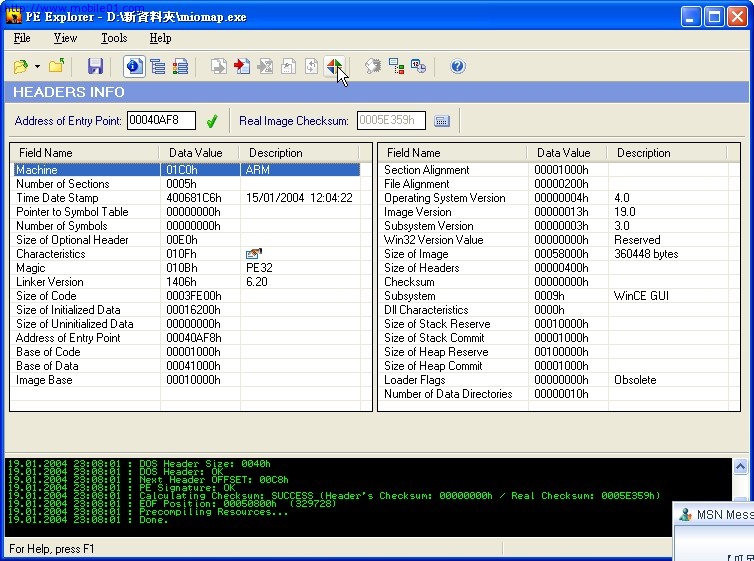
Task: Save file with the floppy disk icon
Action: click(x=95, y=66)
